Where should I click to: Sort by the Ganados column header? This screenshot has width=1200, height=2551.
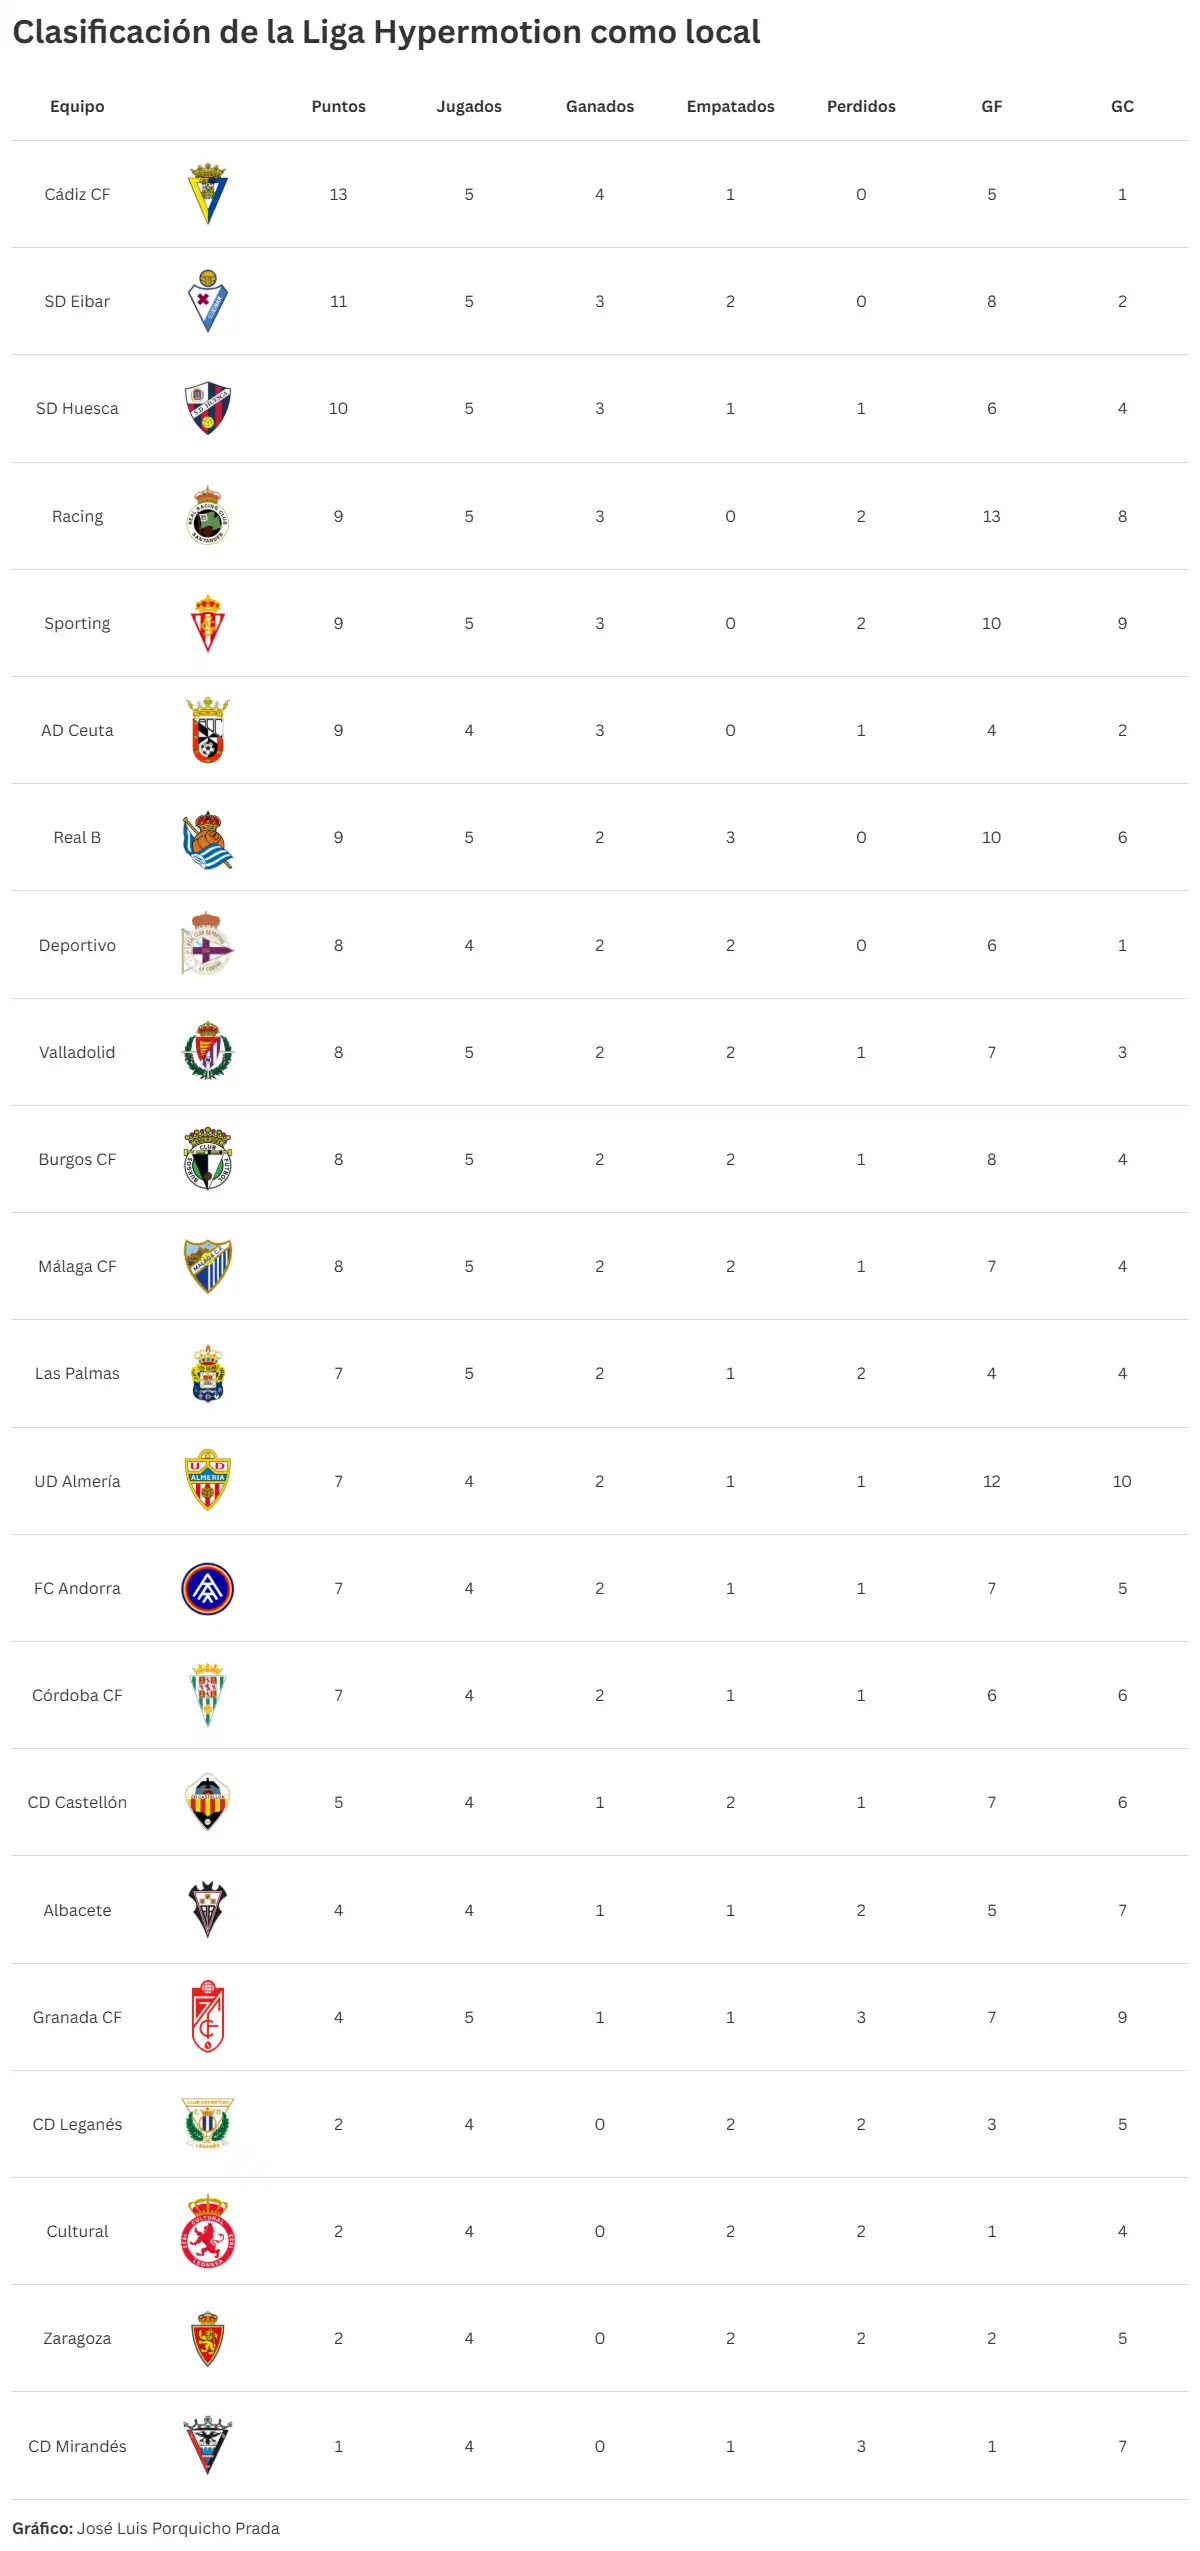click(599, 106)
